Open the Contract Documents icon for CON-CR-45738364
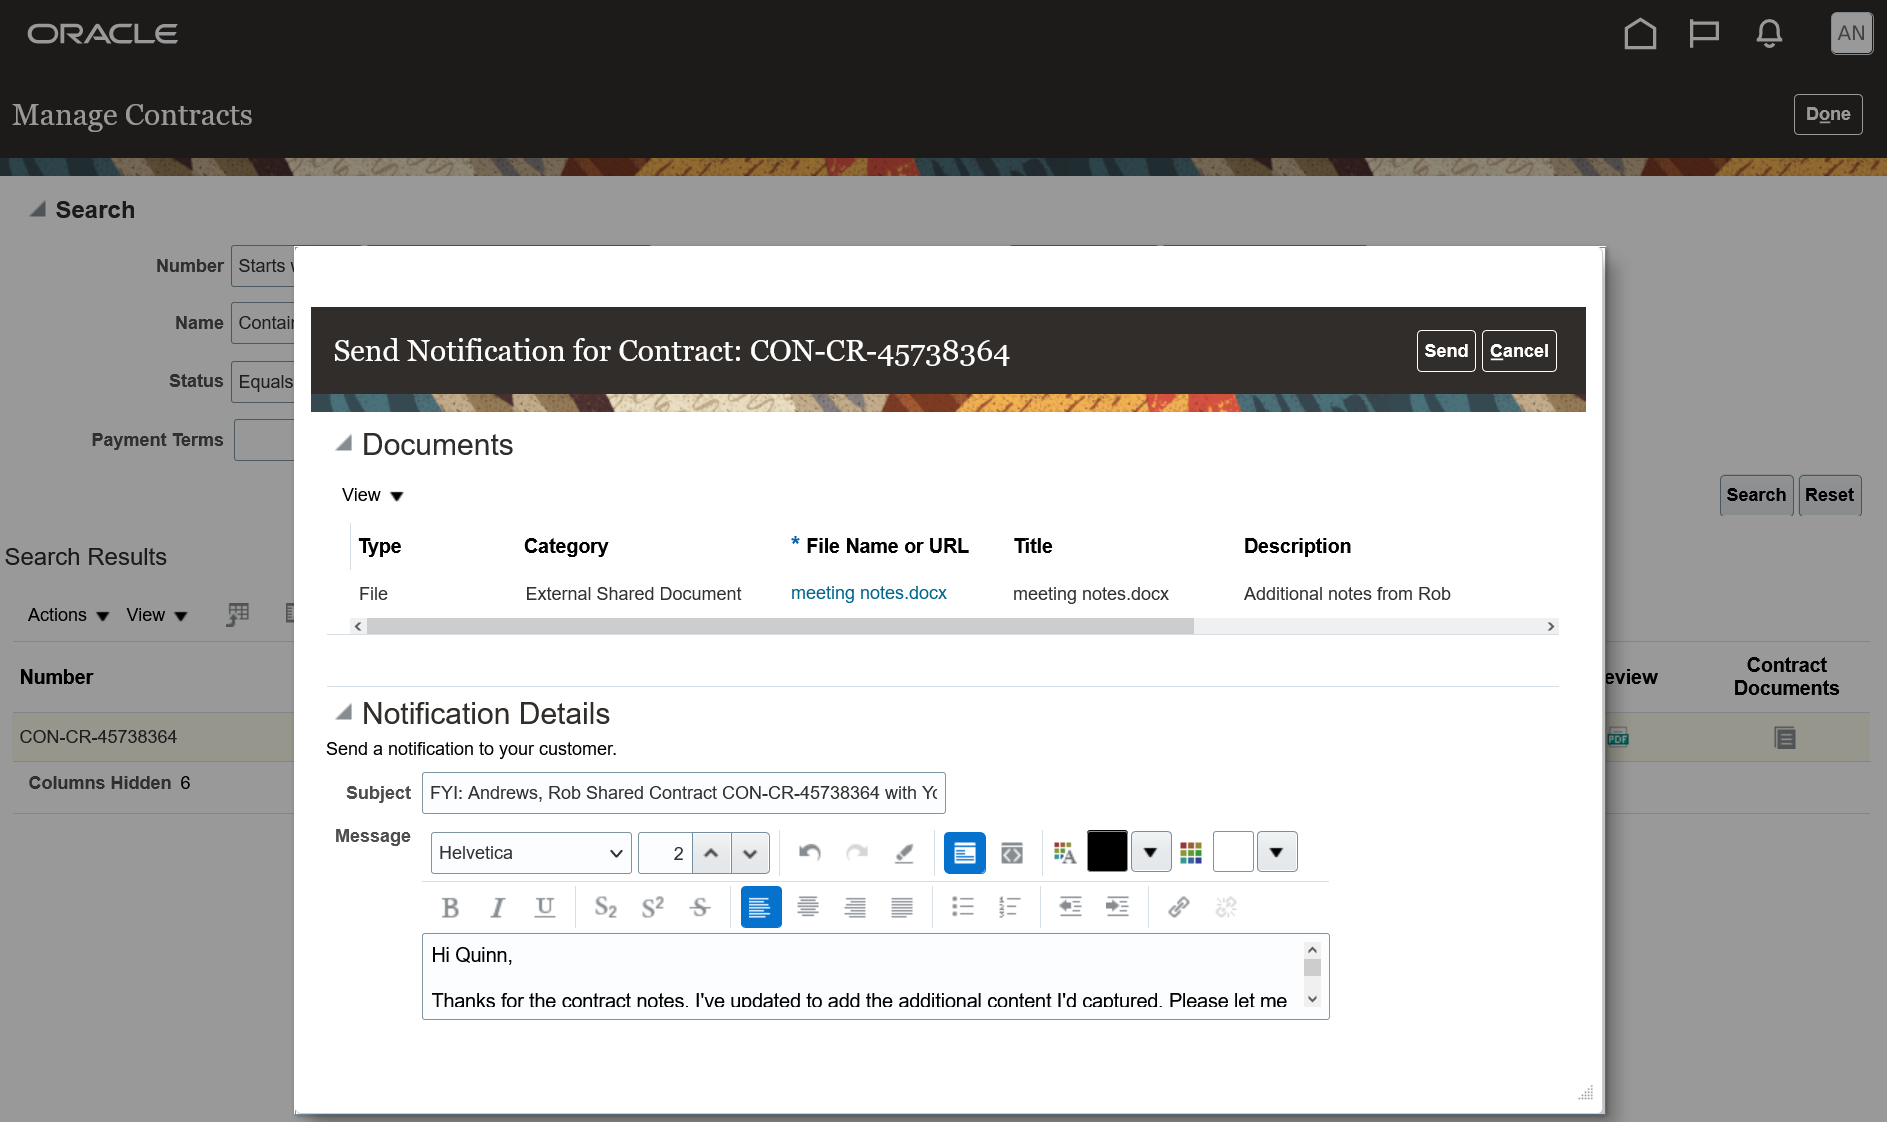Image resolution: width=1887 pixels, height=1122 pixels. pos(1785,738)
